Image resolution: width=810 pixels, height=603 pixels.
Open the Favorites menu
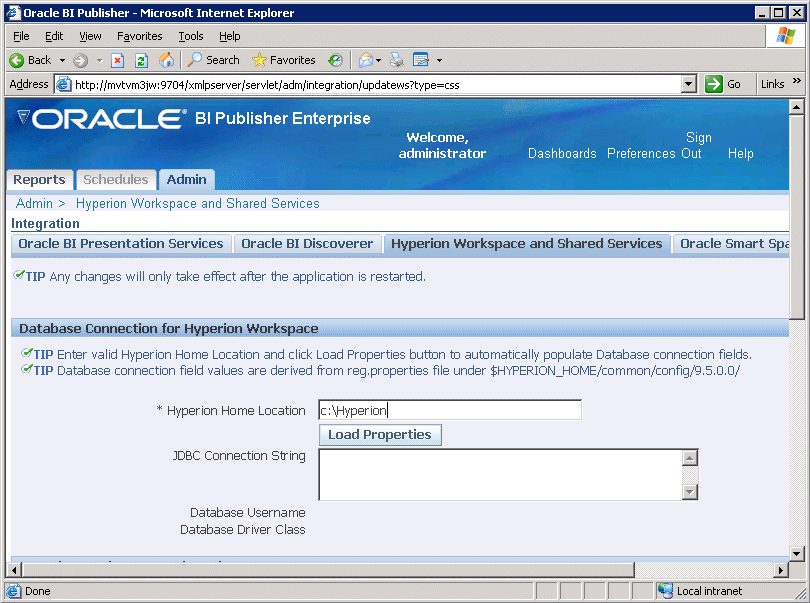(x=139, y=36)
